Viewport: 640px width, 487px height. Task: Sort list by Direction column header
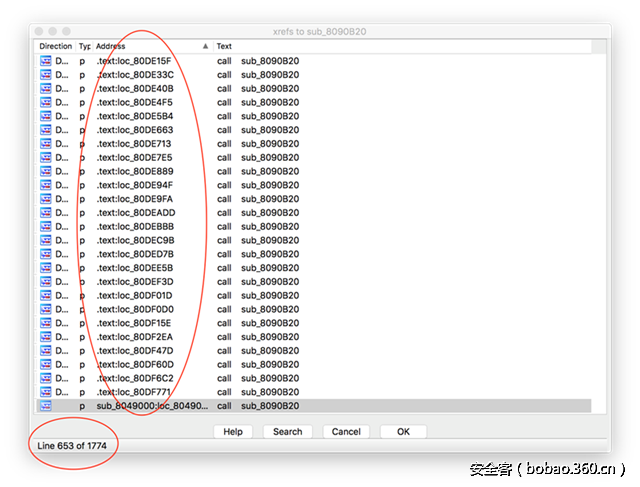(x=56, y=46)
